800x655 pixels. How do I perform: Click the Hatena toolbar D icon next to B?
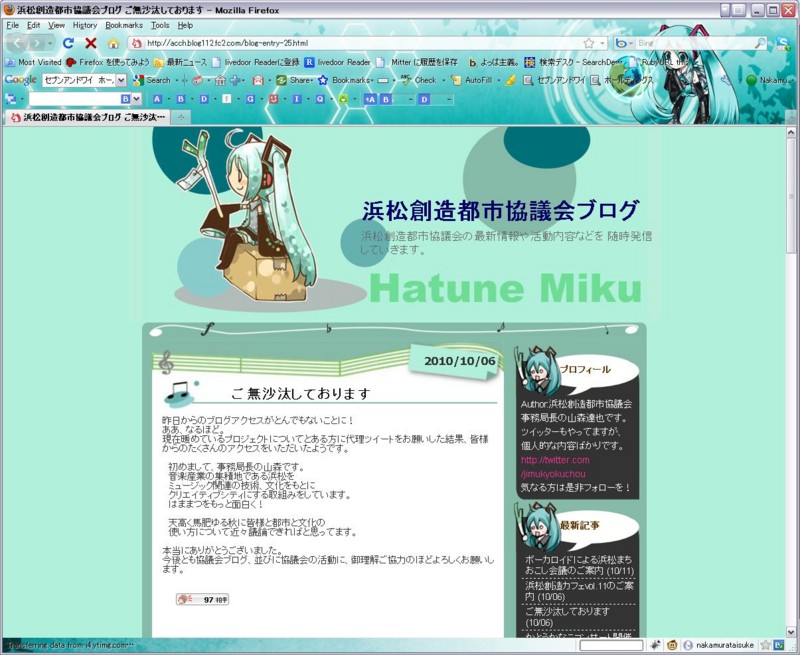(204, 99)
